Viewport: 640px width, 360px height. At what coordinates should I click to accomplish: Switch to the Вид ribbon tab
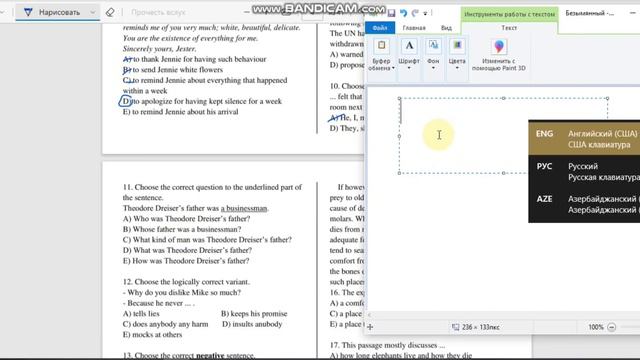446,28
